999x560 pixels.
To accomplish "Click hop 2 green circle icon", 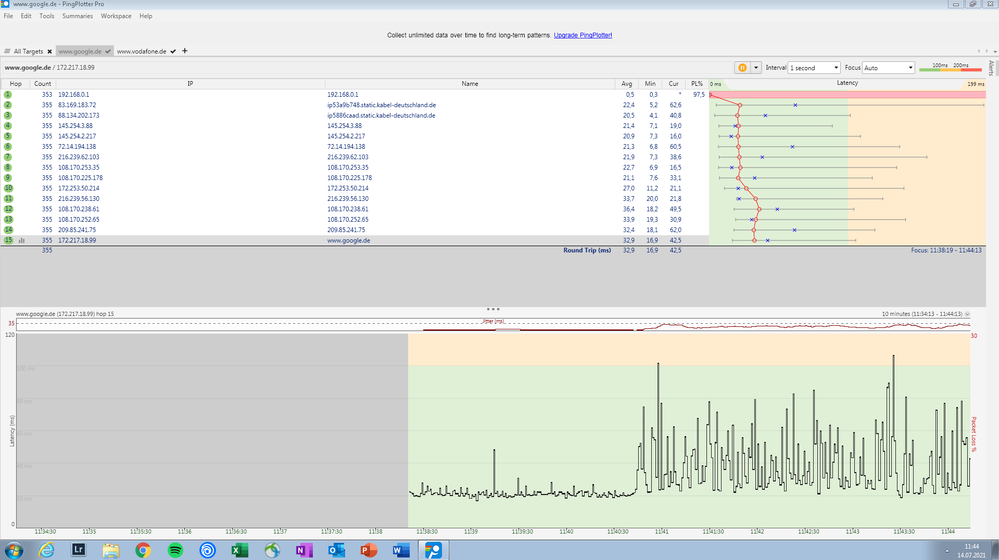I will coord(8,104).
